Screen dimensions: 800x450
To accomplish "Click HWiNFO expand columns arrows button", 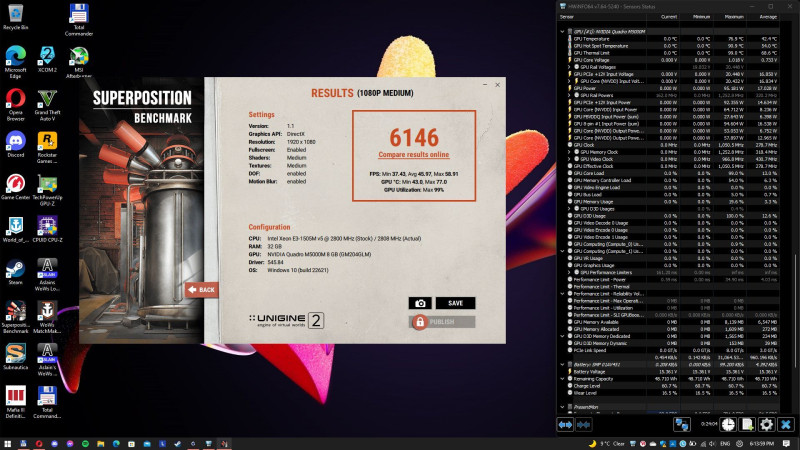I will pyautogui.click(x=565, y=424).
